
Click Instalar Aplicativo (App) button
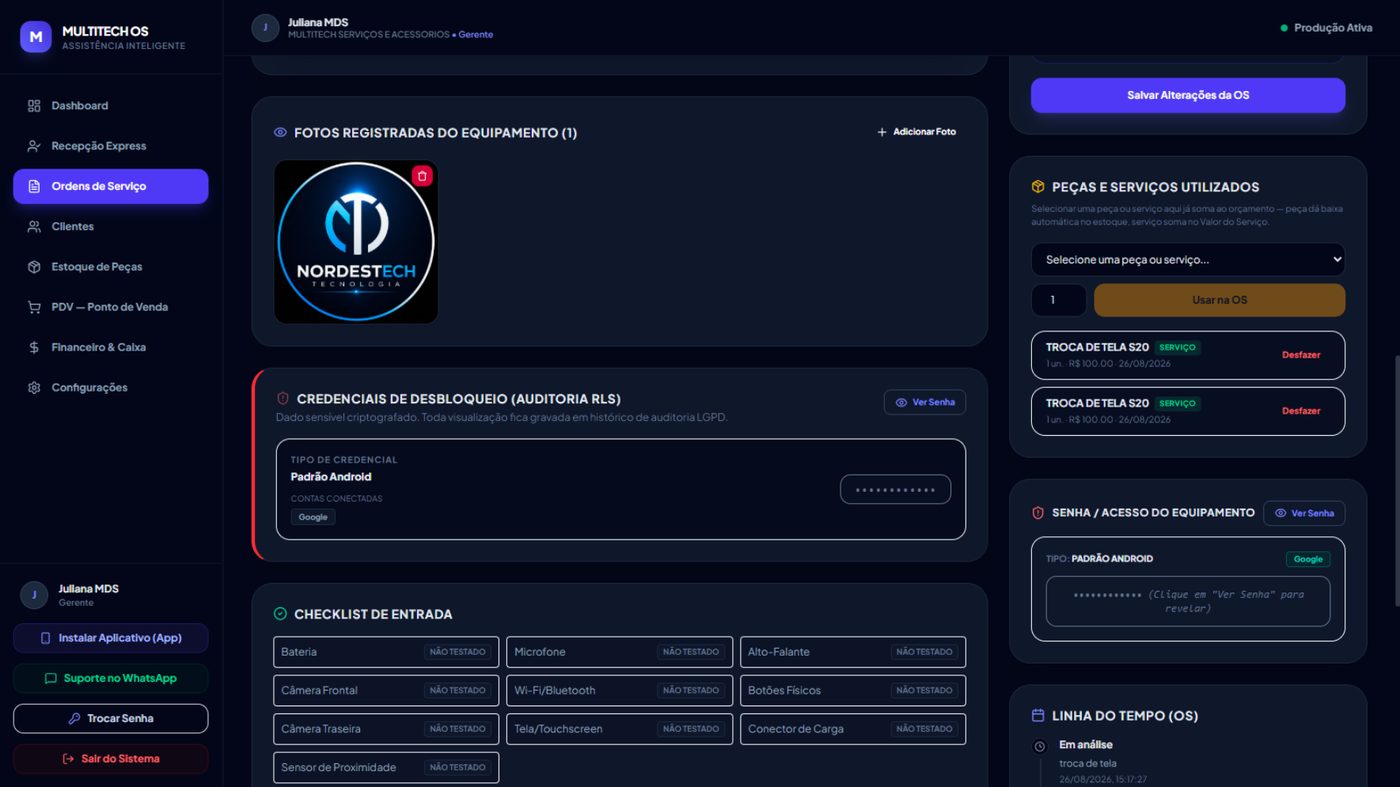[x=110, y=638]
